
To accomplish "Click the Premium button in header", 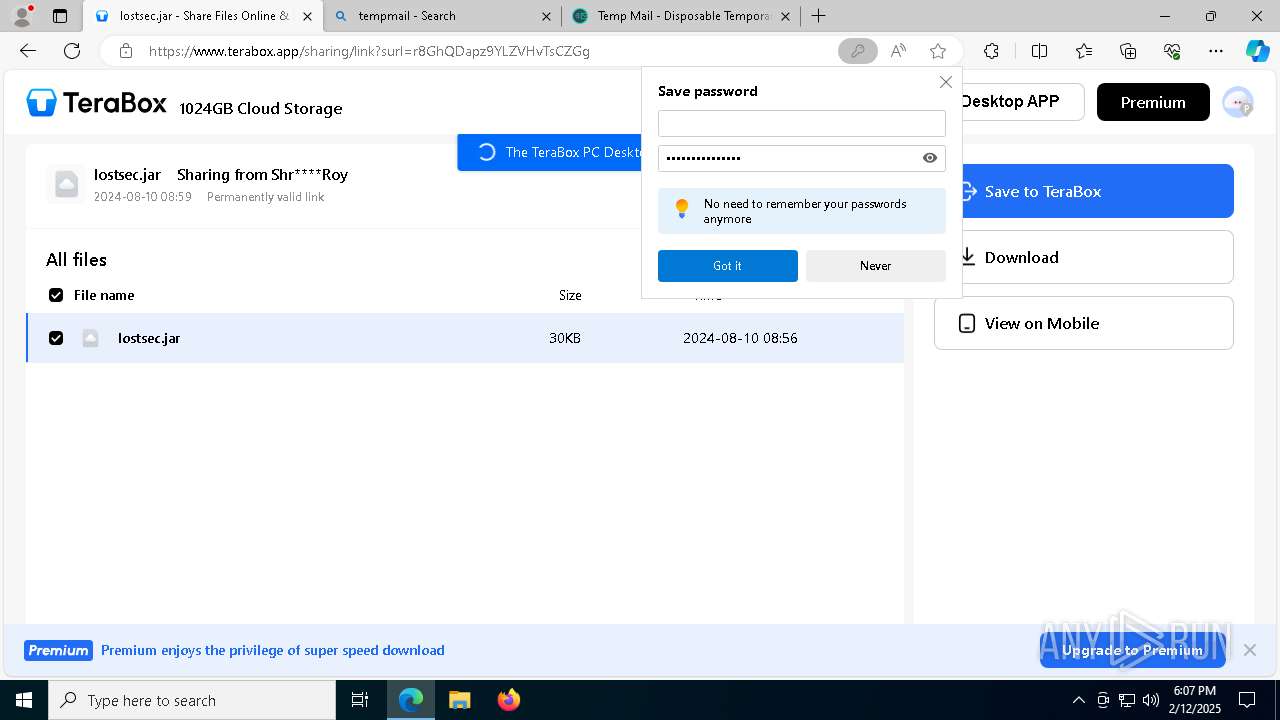I will click(x=1153, y=102).
